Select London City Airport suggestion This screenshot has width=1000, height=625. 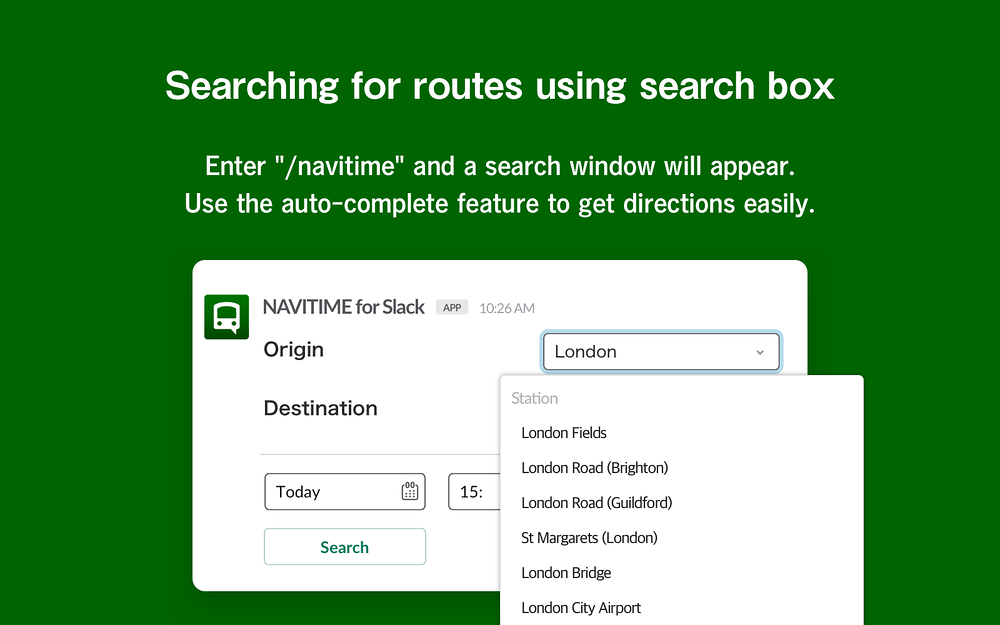[581, 608]
